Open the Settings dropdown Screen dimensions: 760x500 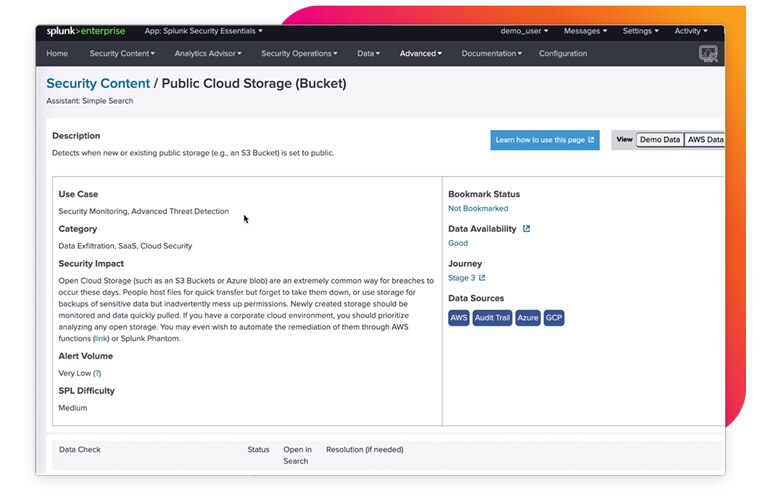[640, 31]
